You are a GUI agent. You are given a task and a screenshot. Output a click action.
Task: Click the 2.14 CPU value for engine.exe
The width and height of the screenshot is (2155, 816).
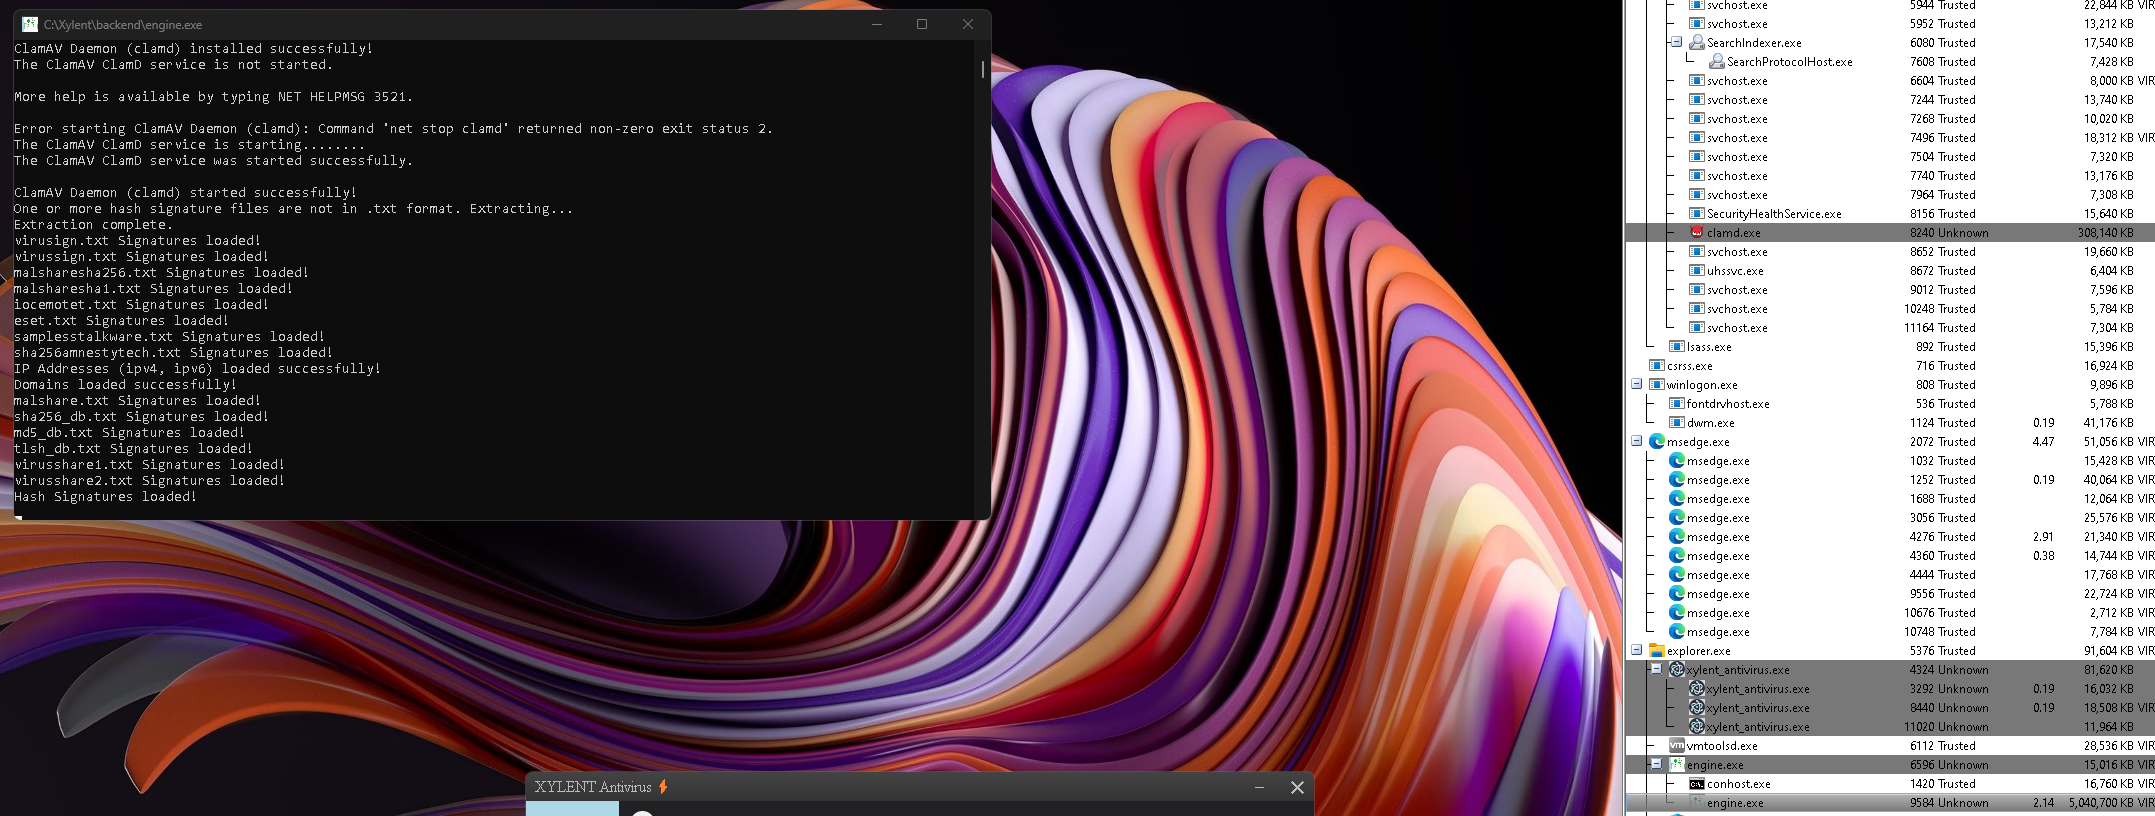(2044, 802)
